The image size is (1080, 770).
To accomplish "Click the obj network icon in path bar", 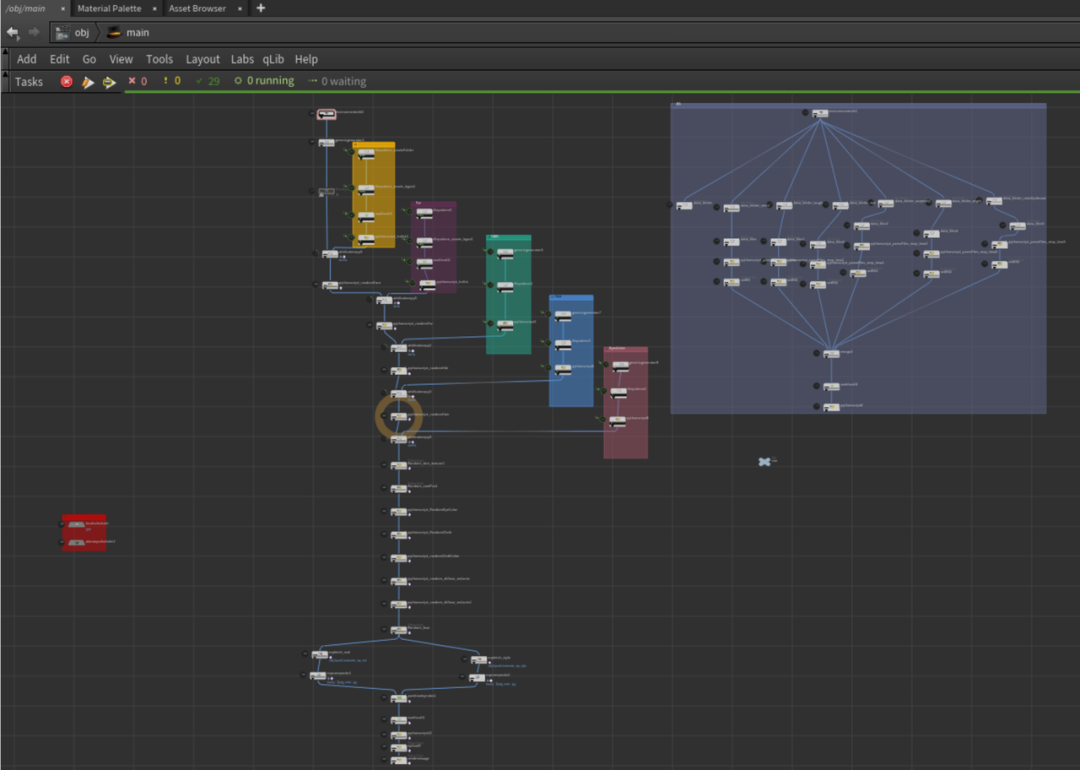I will click(x=63, y=33).
